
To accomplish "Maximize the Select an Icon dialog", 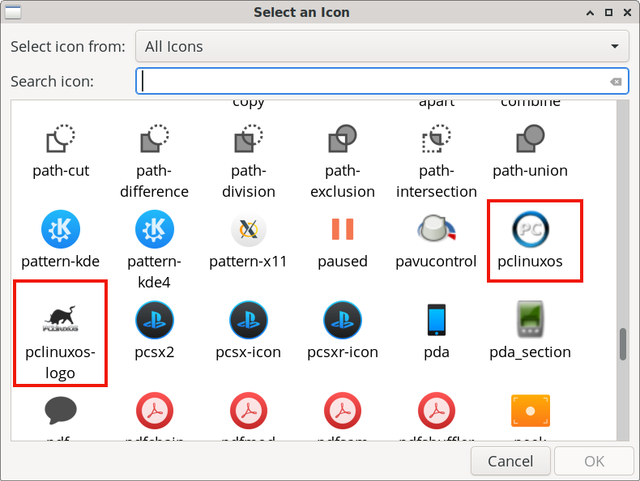I will coord(609,13).
